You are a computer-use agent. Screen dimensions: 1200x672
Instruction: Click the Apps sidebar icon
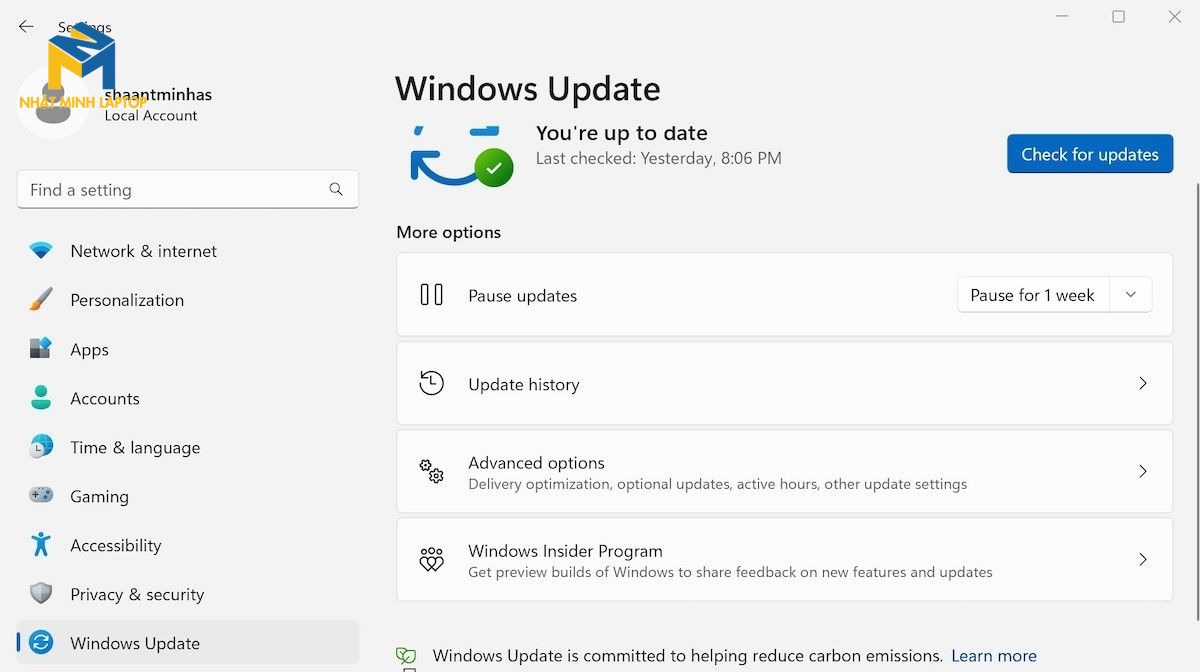tap(41, 349)
